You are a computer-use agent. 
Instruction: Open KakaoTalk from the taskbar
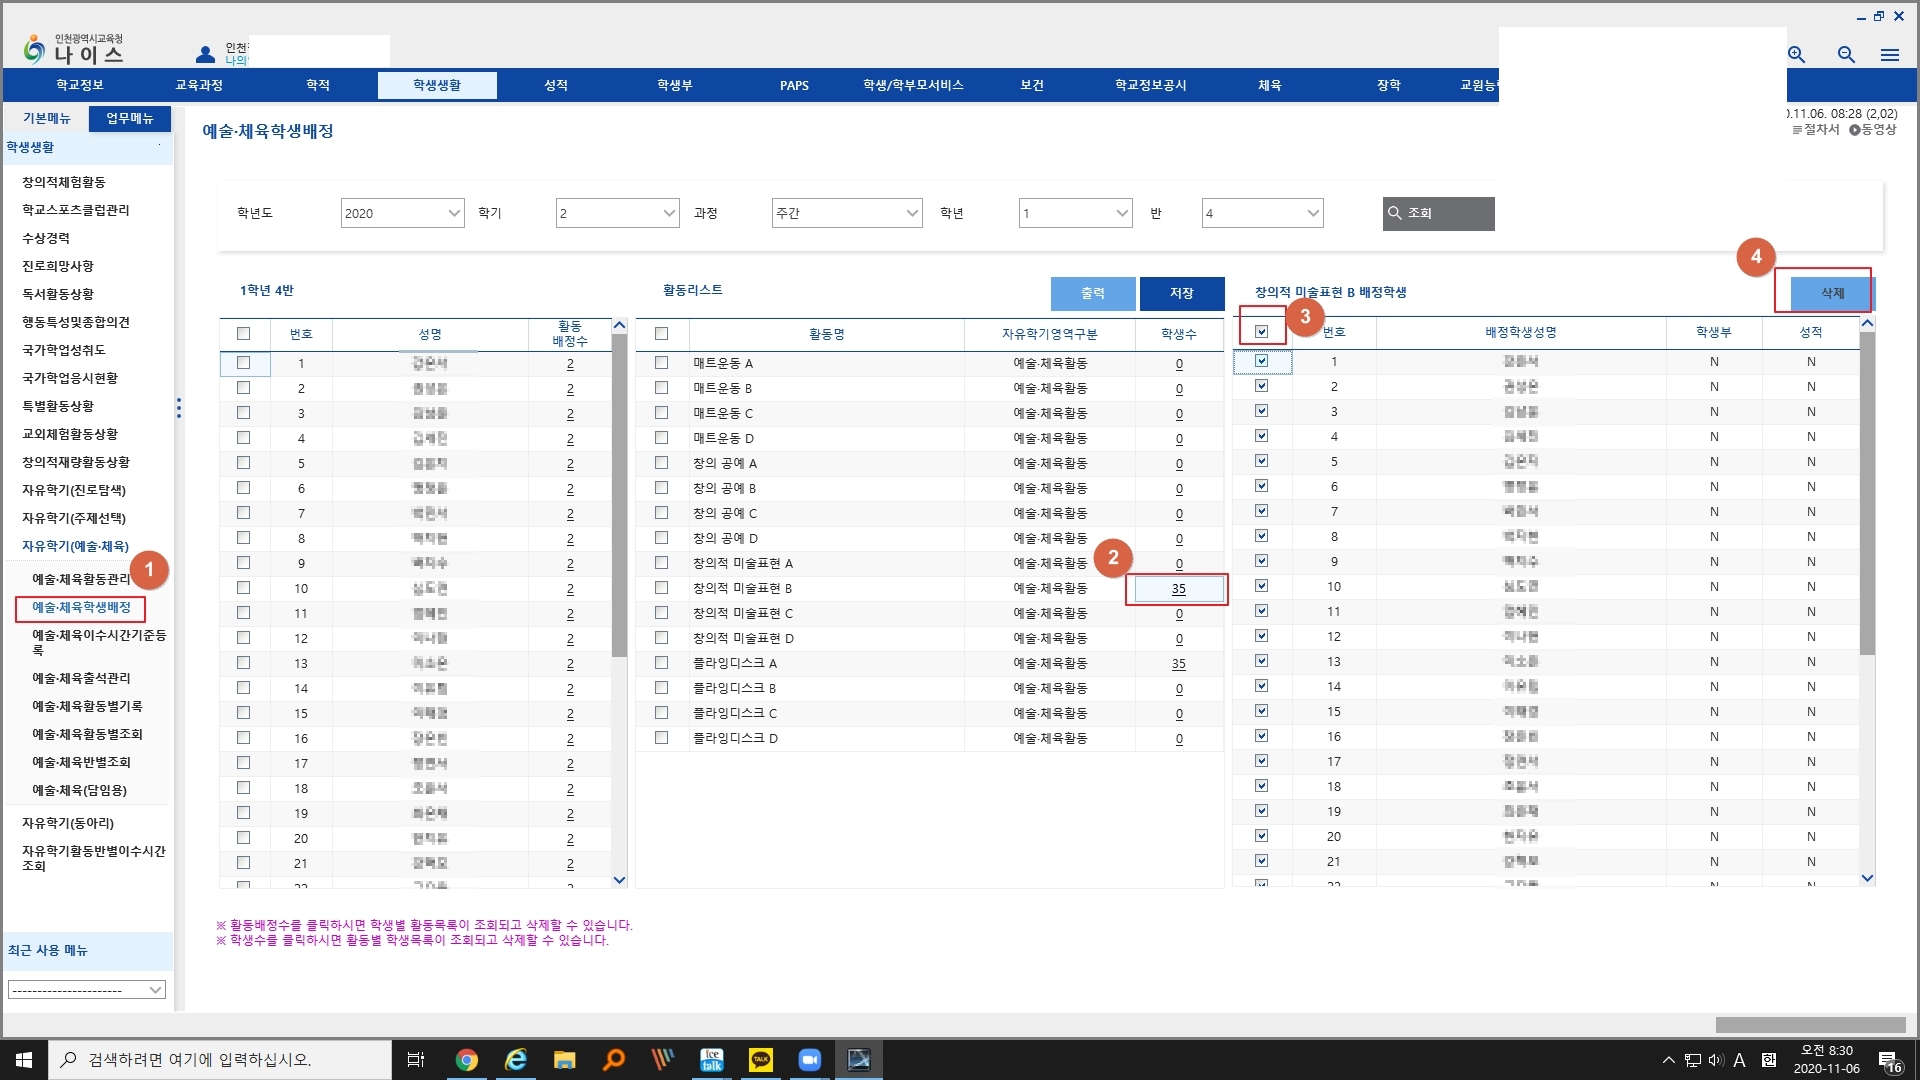(x=760, y=1060)
